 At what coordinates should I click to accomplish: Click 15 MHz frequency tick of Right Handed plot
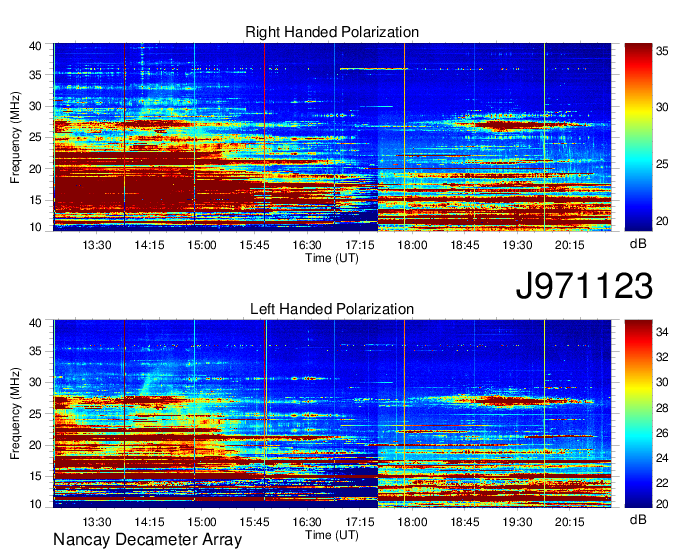[35, 200]
